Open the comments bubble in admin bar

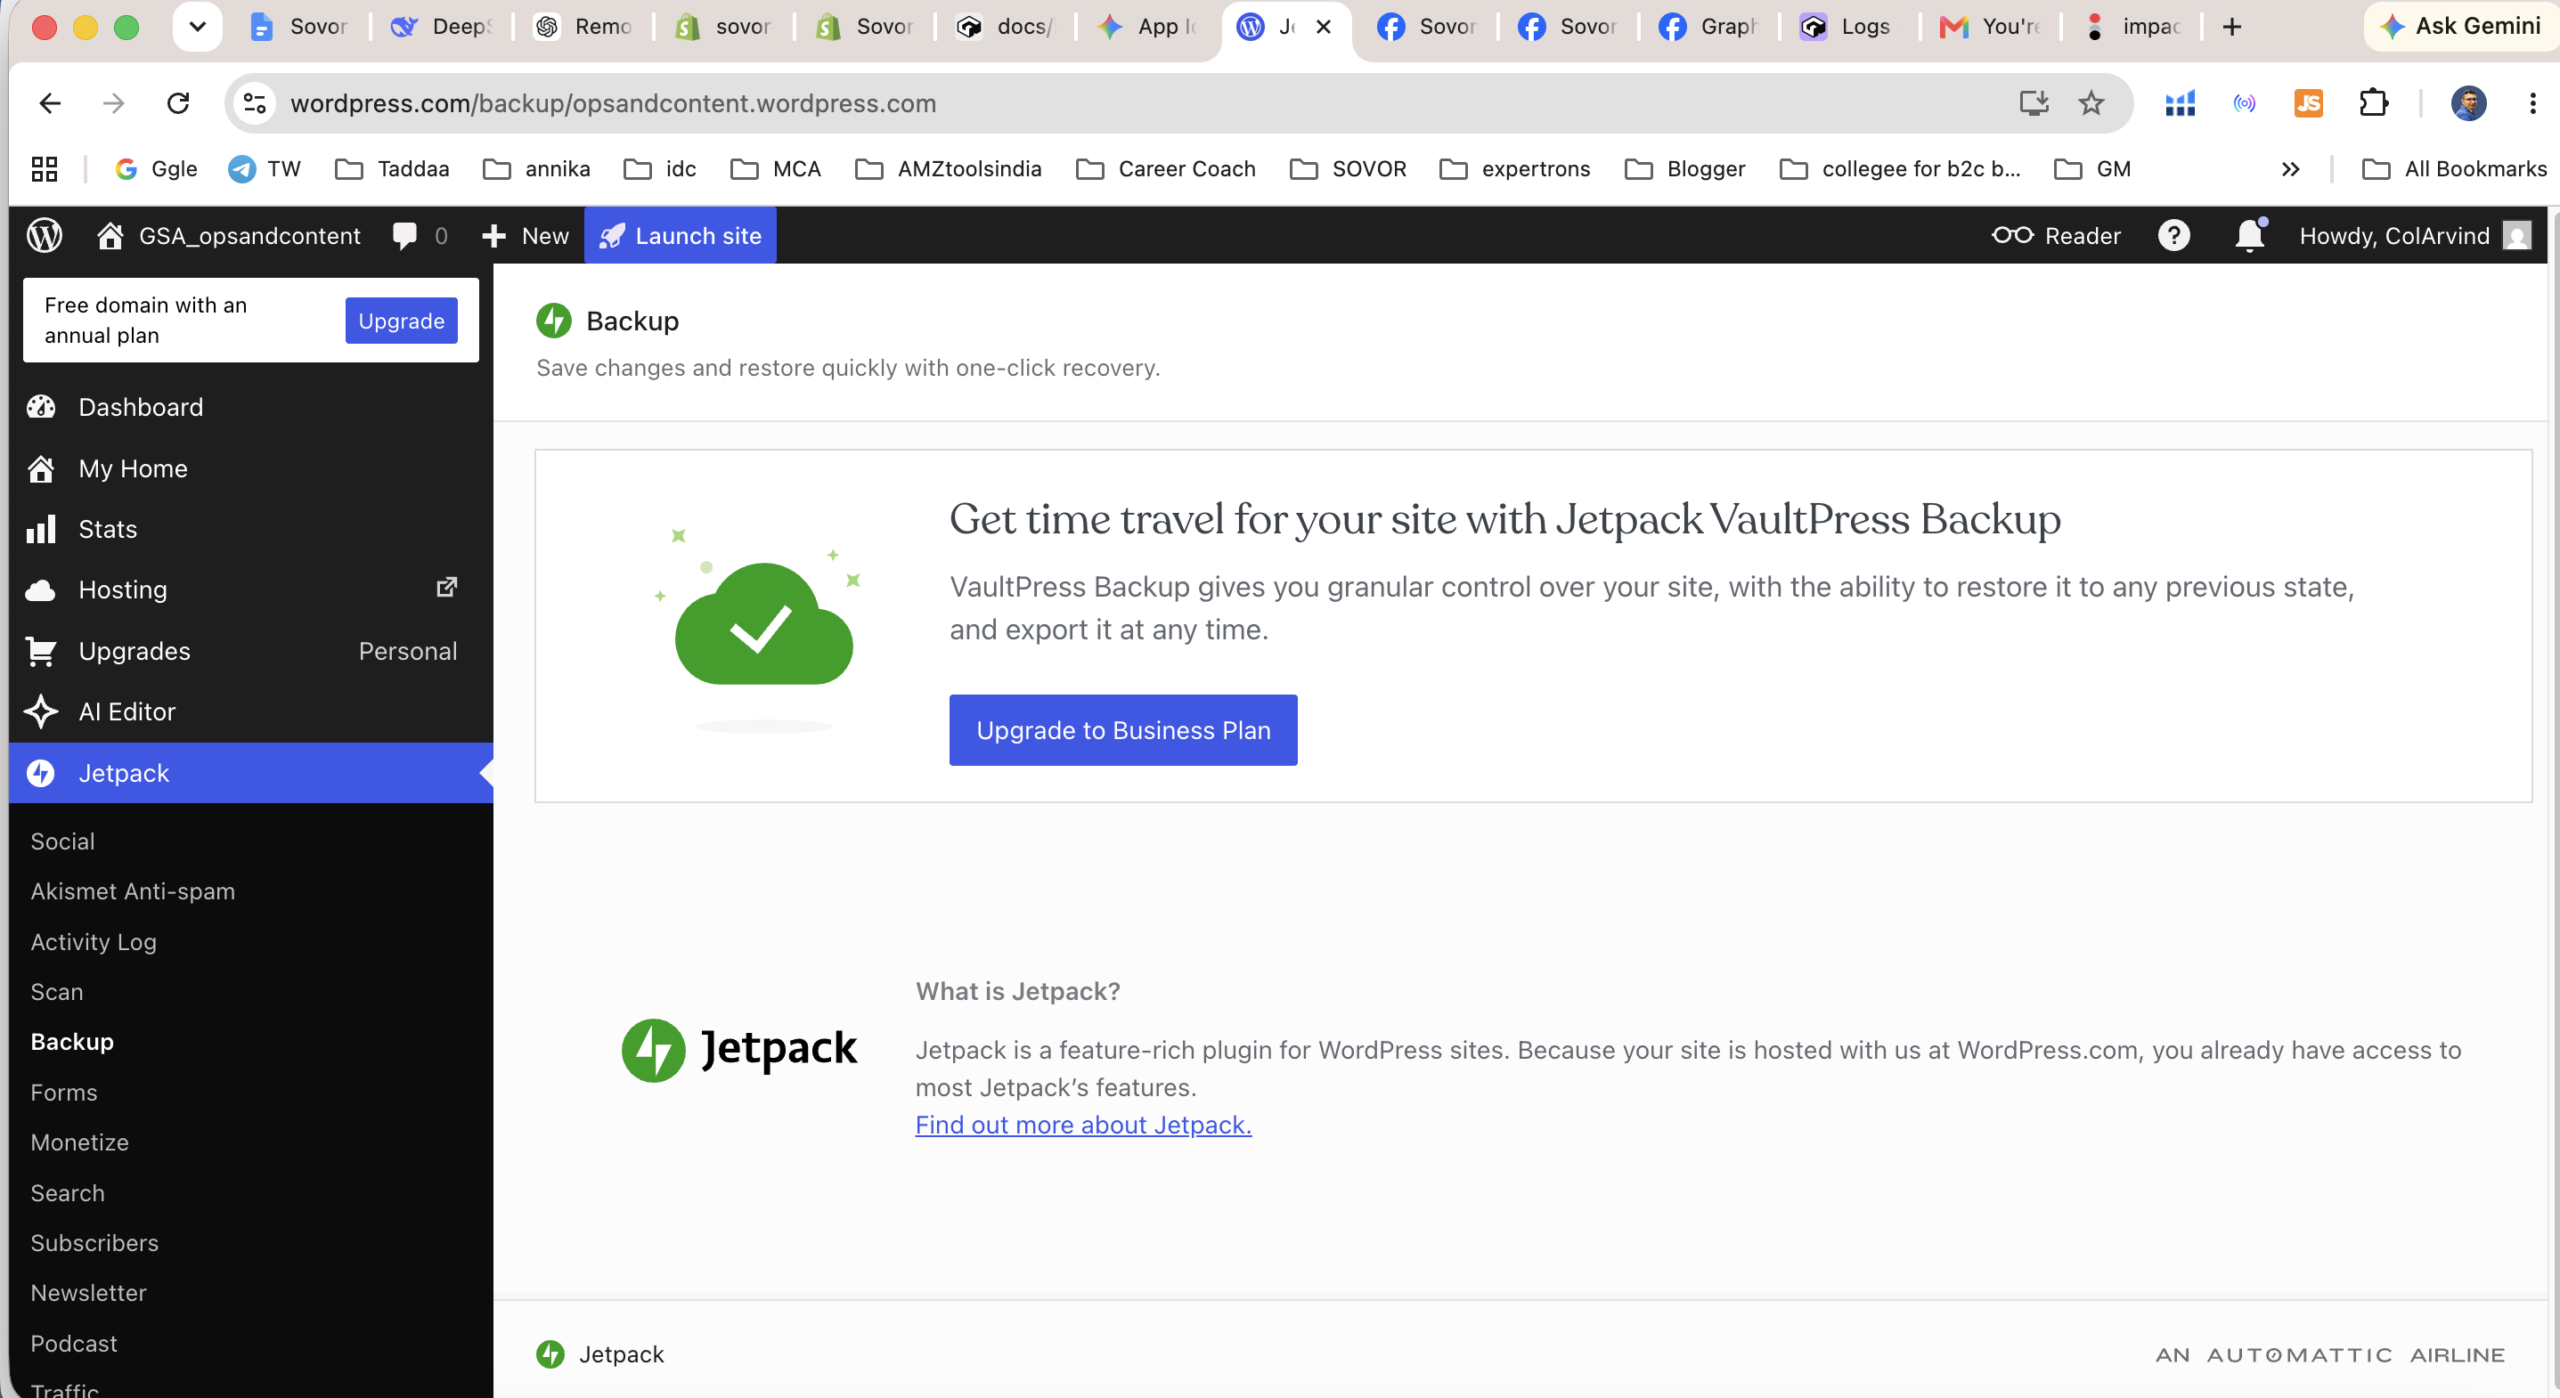point(420,236)
